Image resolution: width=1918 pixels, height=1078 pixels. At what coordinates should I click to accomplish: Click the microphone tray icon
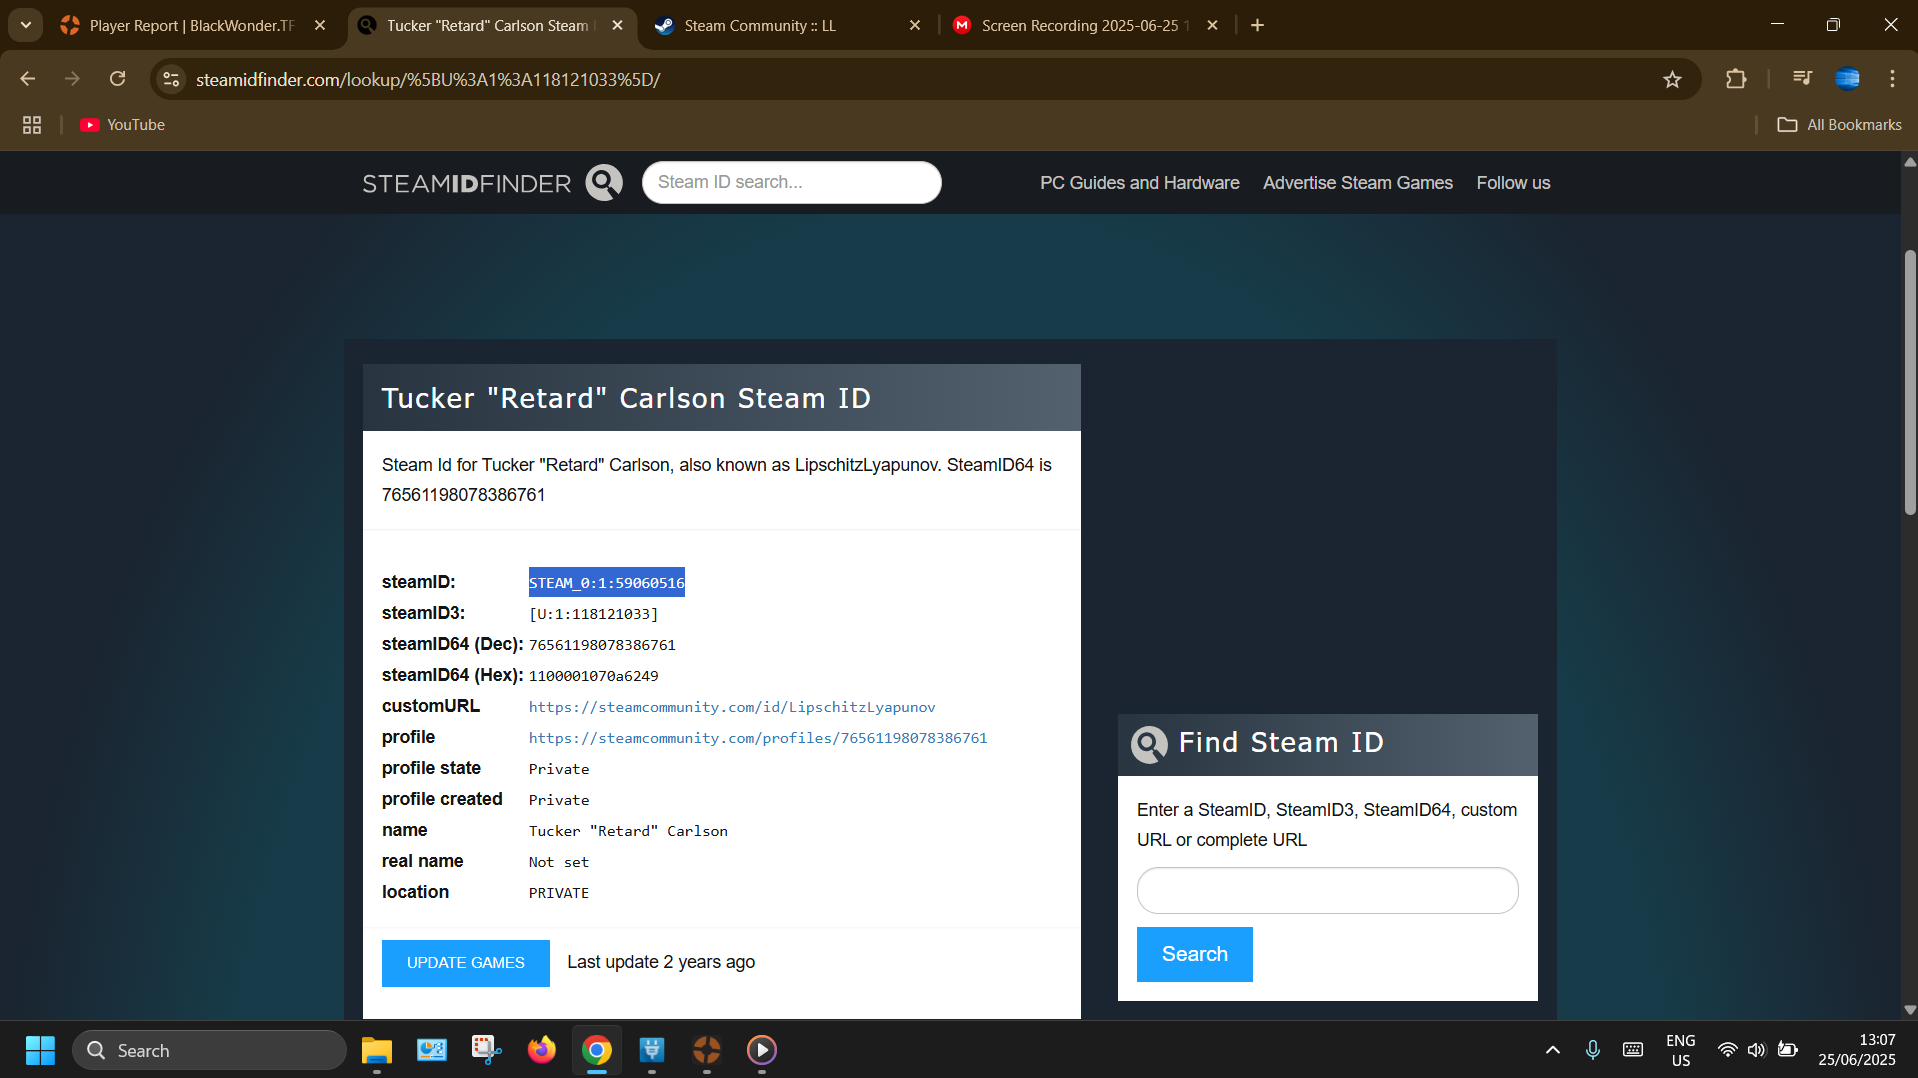pos(1593,1050)
